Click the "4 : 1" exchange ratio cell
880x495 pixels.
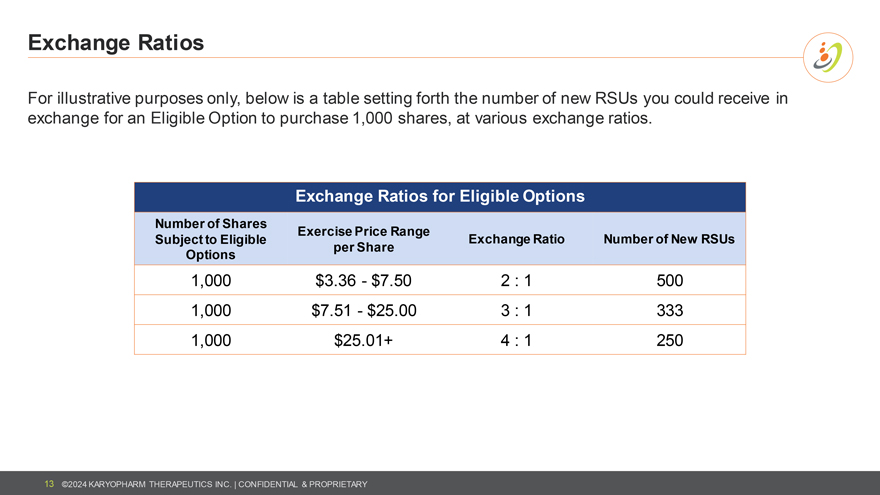point(516,340)
